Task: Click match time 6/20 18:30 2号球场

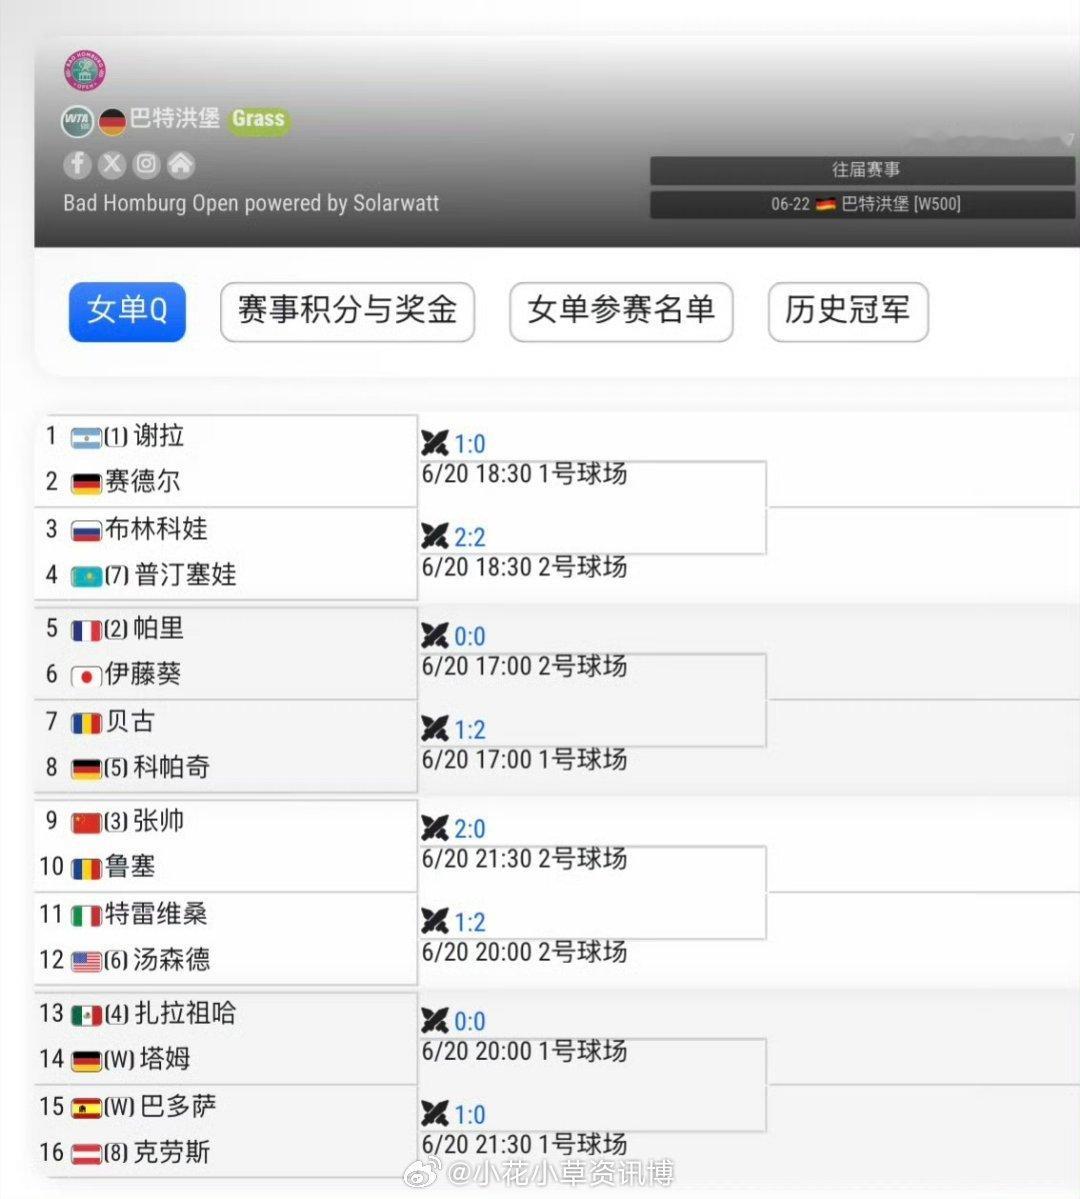Action: 525,568
